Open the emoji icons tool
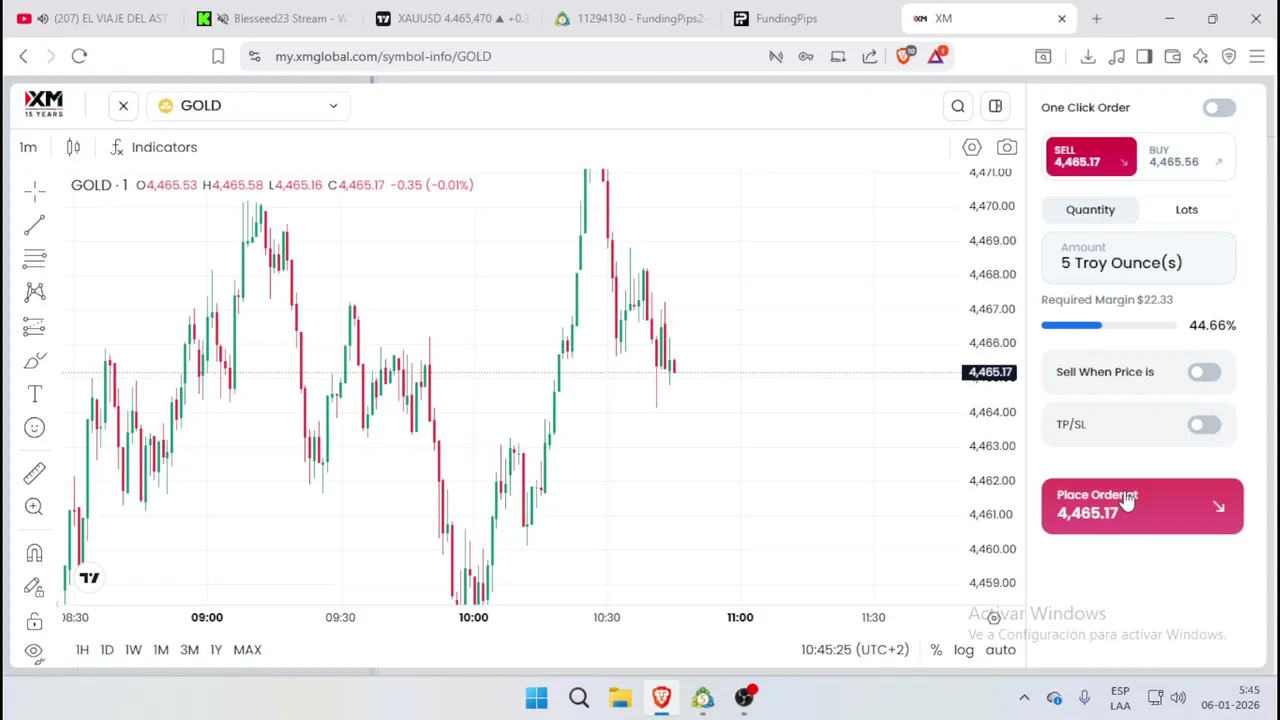1280x720 pixels. coord(34,428)
